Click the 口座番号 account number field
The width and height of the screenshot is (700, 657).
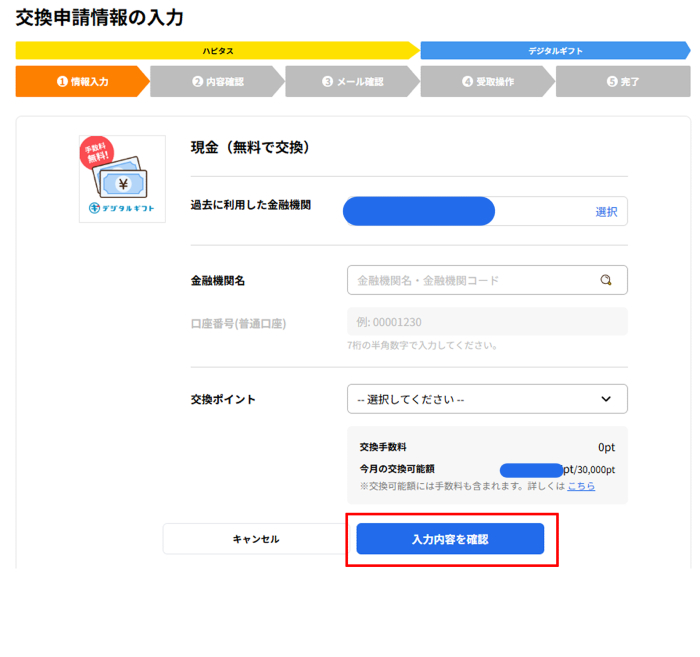point(487,321)
